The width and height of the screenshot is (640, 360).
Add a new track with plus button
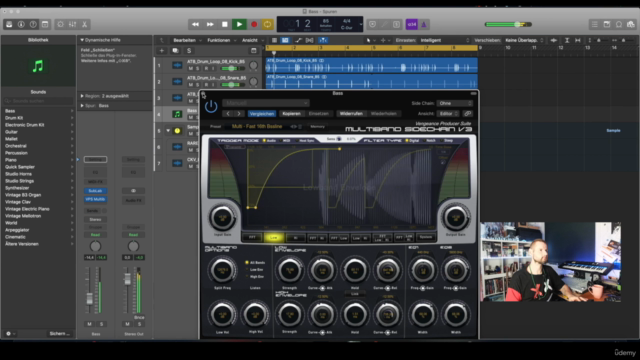(x=162, y=51)
